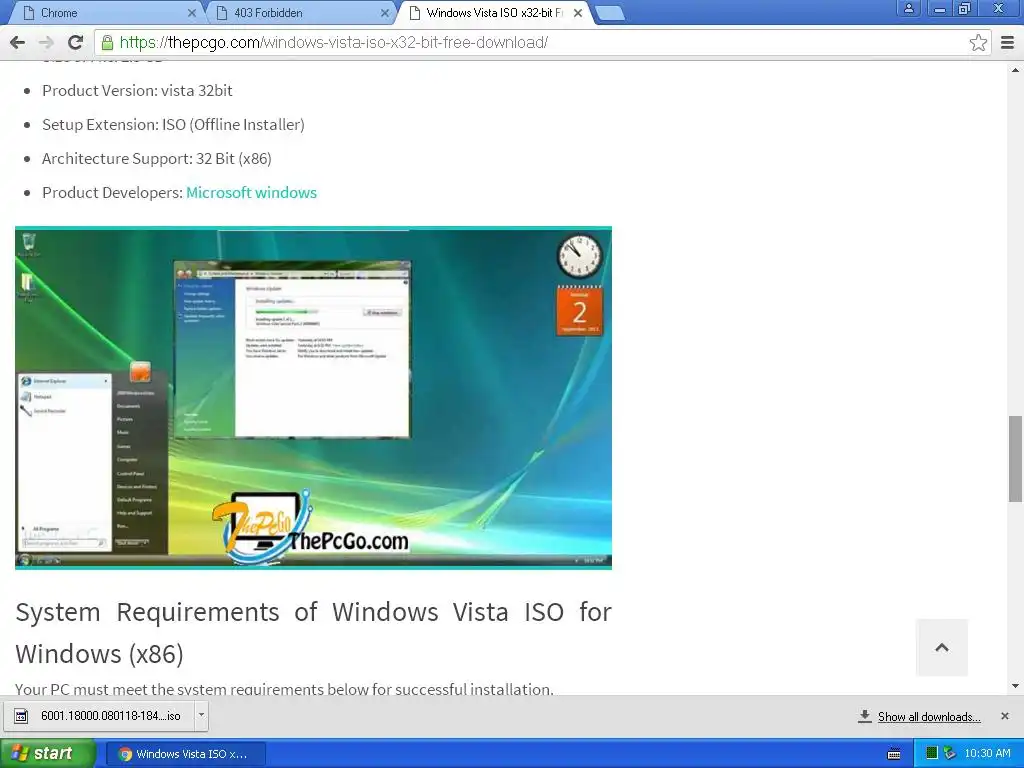Go back to the previous page

coord(18,42)
